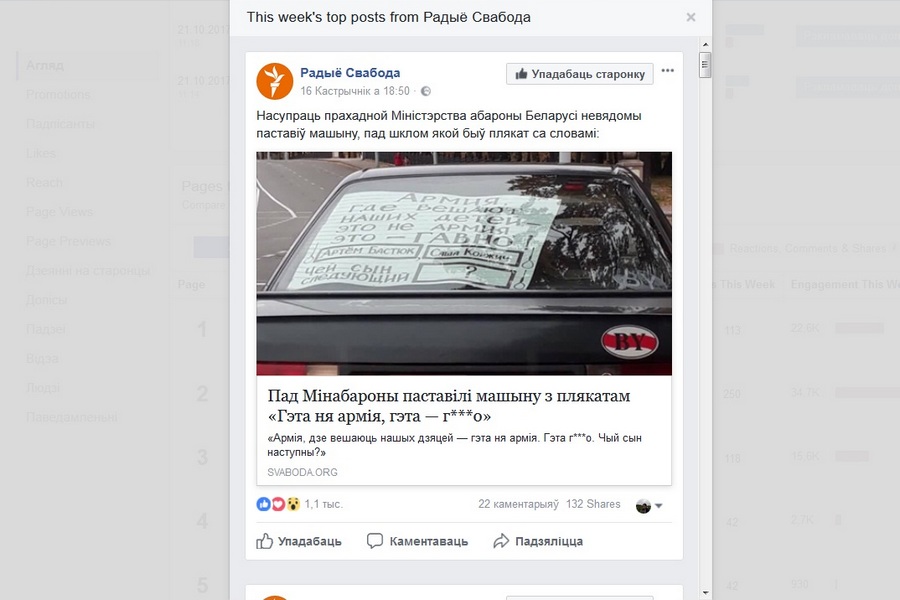900x600 pixels.
Task: Click the Радыё Свабода page avatar logo
Action: 274,81
